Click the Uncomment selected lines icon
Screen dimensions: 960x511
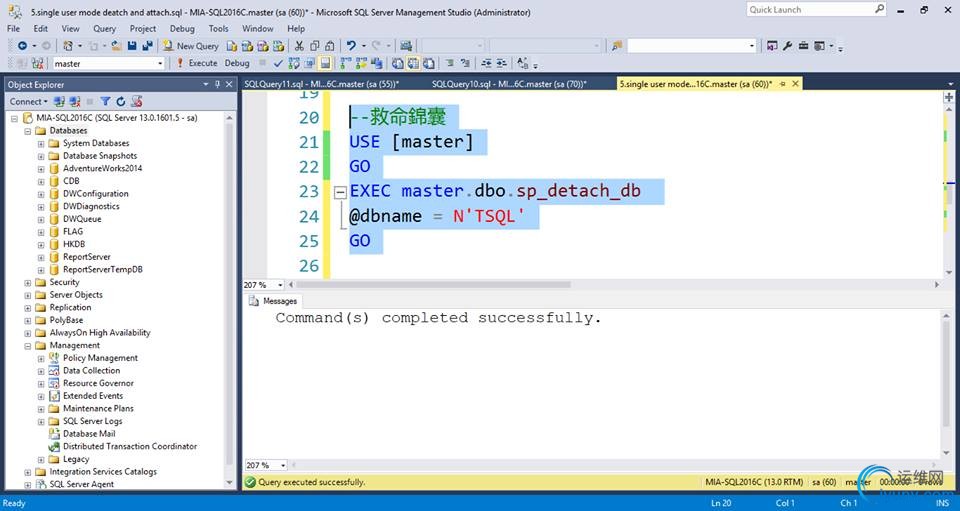pyautogui.click(x=465, y=63)
